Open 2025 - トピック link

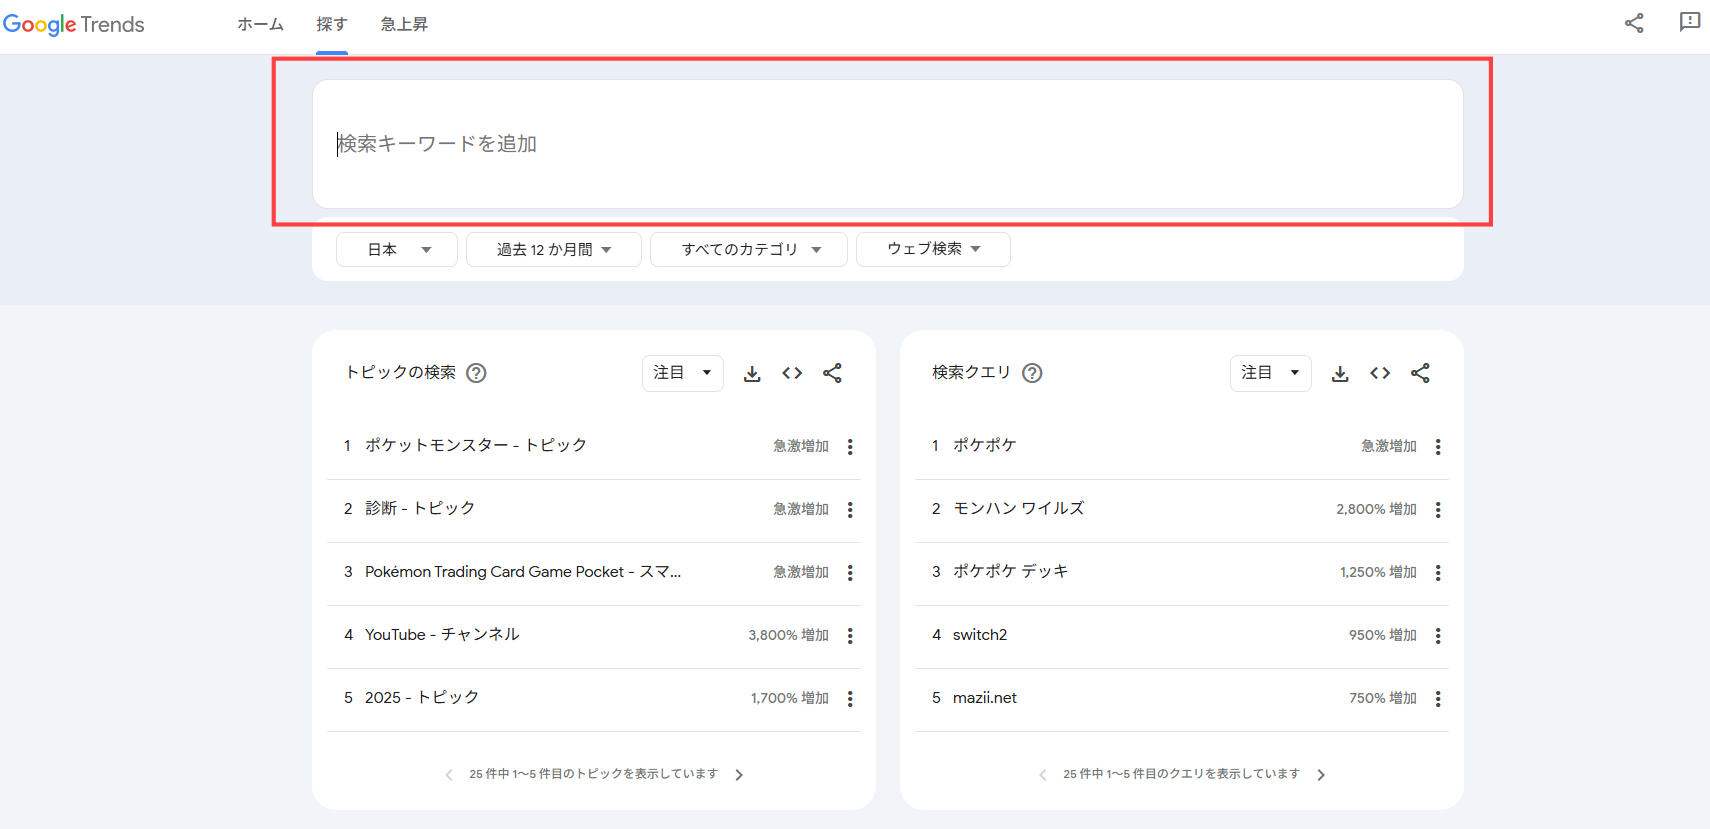coord(422,697)
